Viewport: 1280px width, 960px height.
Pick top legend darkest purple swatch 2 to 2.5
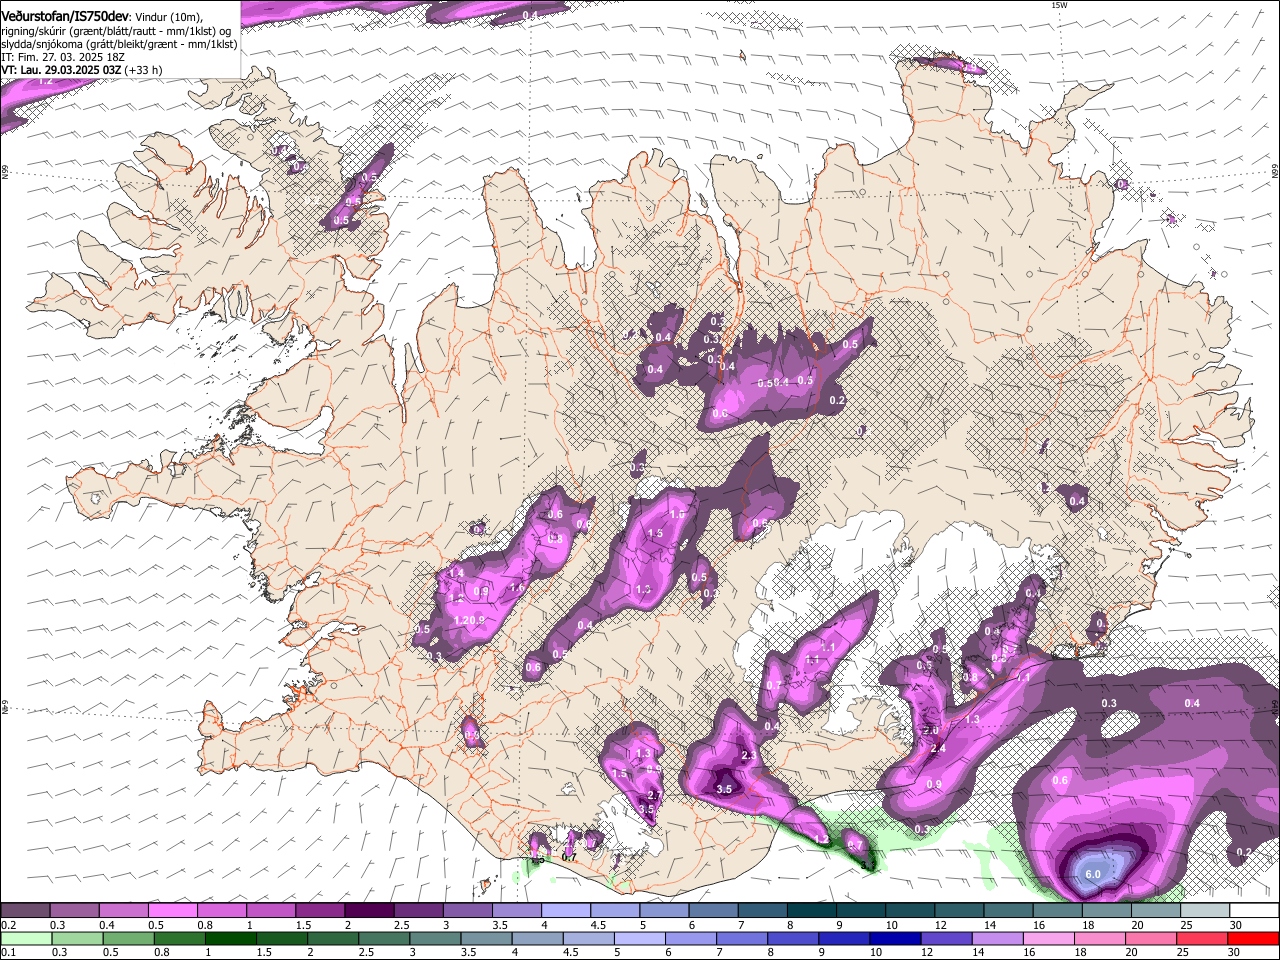click(x=368, y=911)
